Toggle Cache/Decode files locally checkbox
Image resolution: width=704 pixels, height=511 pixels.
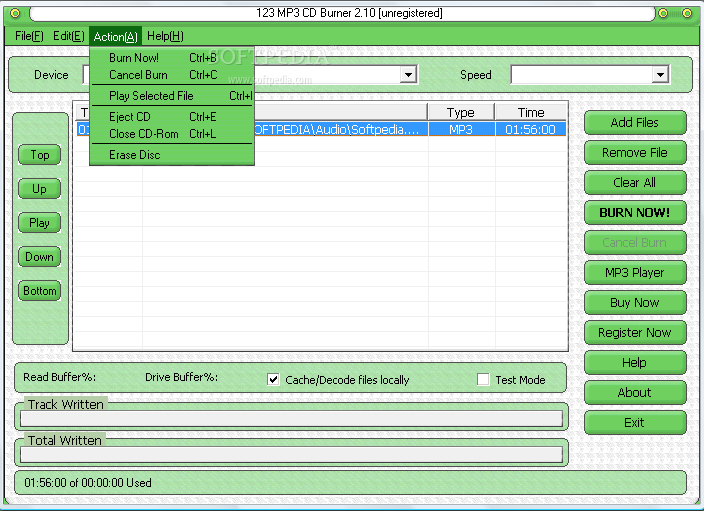pyautogui.click(x=273, y=379)
